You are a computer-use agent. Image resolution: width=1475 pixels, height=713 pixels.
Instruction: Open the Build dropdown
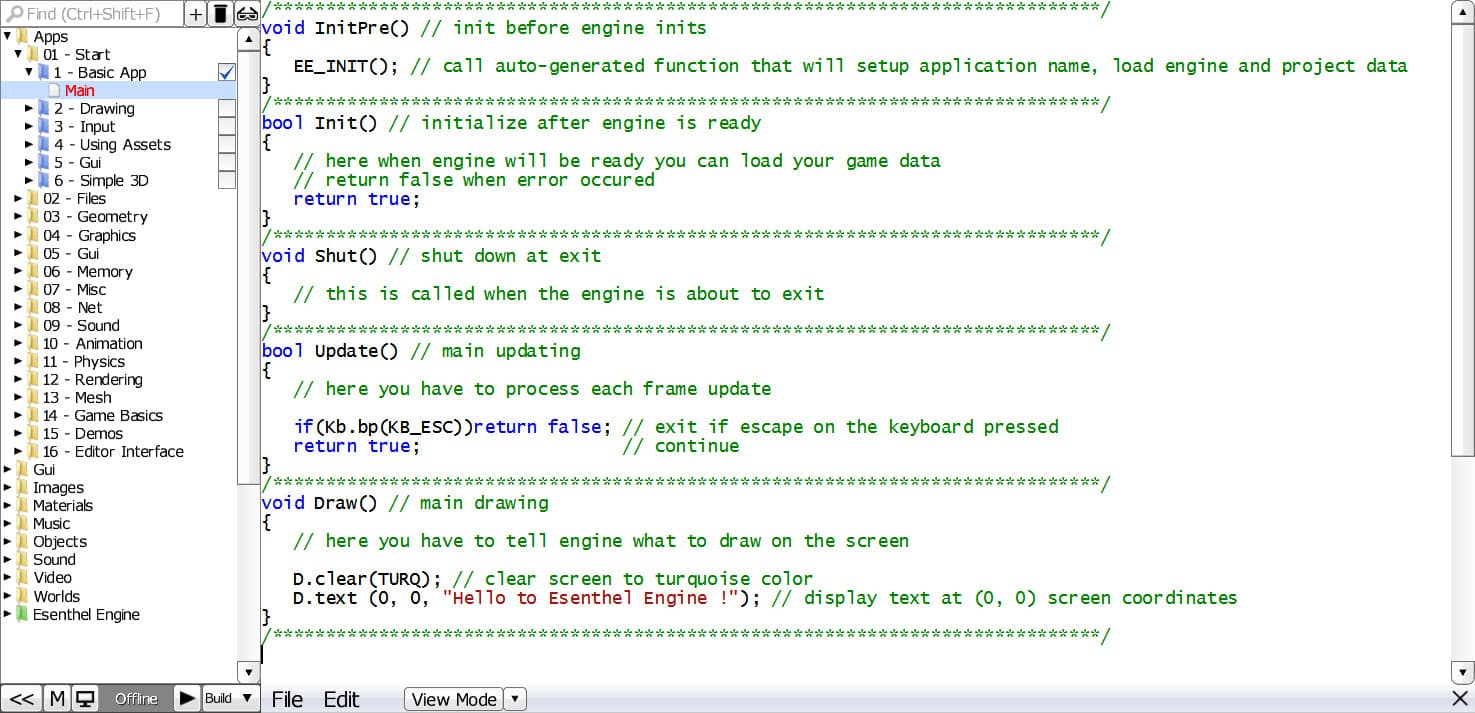click(x=230, y=698)
